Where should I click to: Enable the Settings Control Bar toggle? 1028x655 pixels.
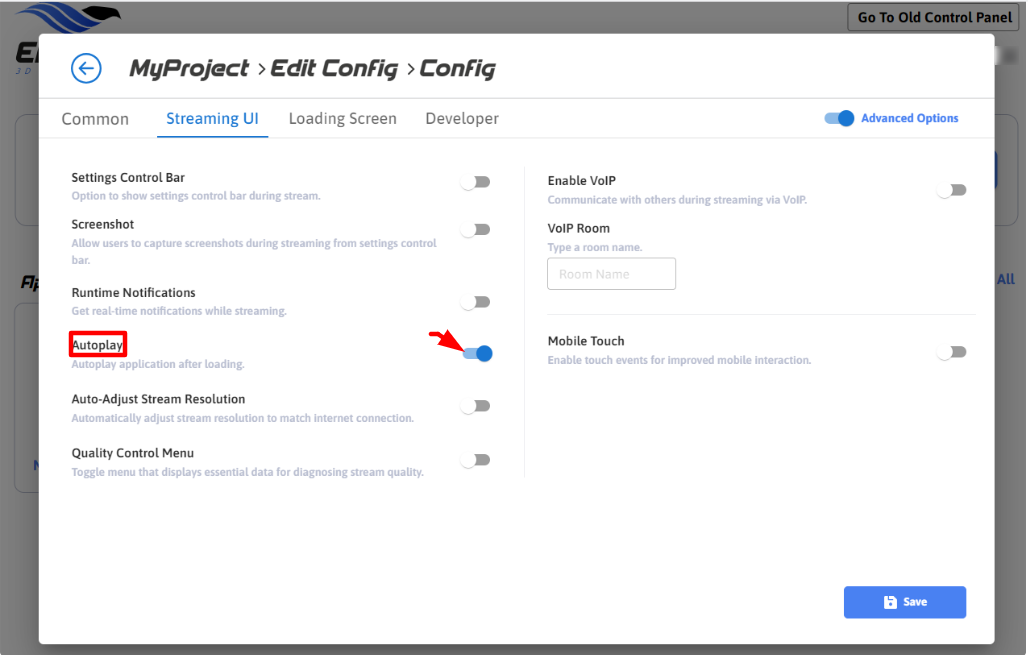(x=476, y=182)
